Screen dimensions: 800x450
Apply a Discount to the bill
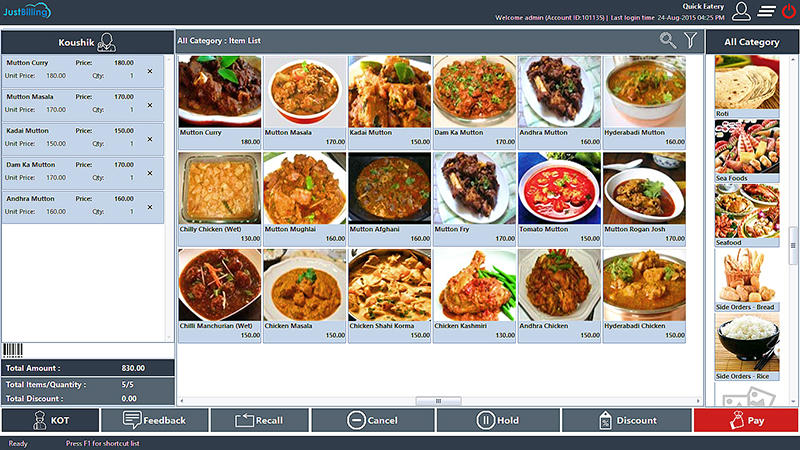(627, 420)
